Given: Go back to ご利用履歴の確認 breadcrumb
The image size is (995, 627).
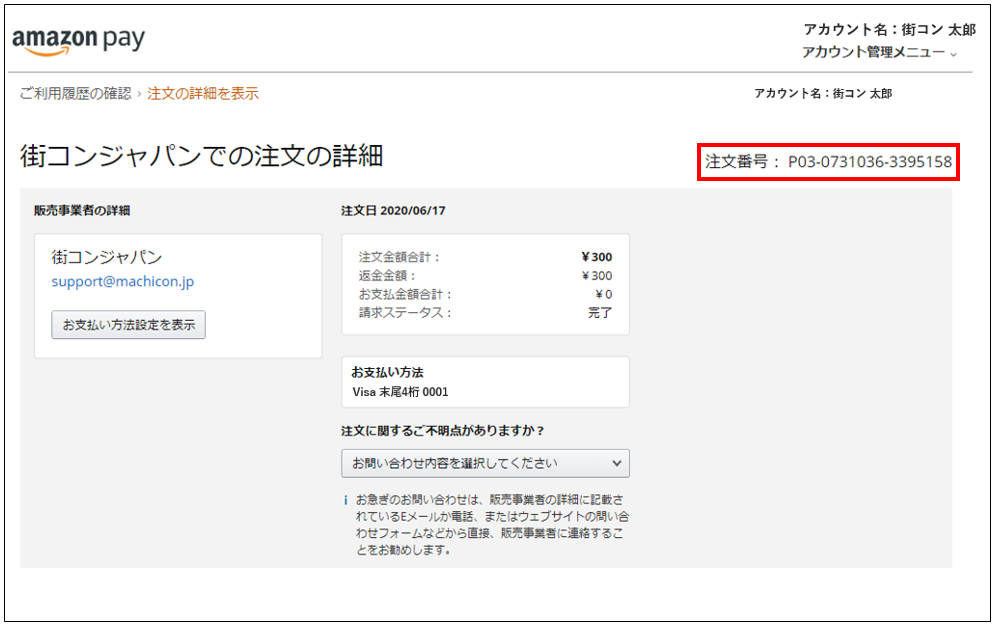Looking at the screenshot, I should point(76,93).
